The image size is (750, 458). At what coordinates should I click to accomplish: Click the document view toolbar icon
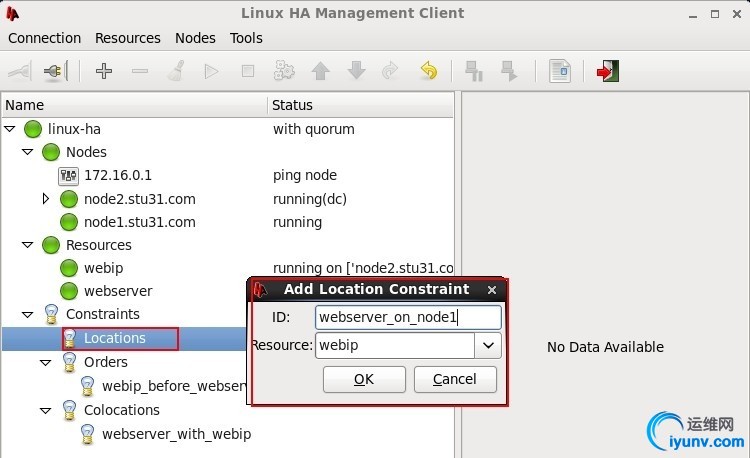560,71
